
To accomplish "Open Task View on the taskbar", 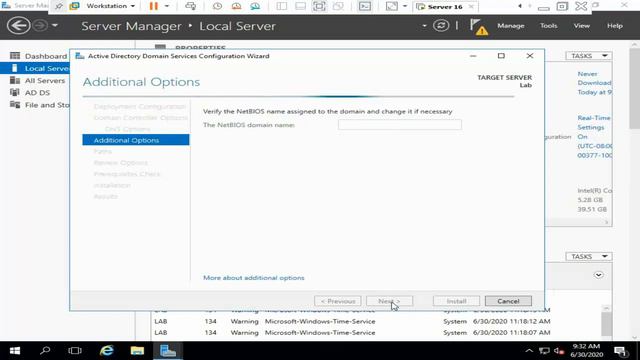I will [75, 351].
